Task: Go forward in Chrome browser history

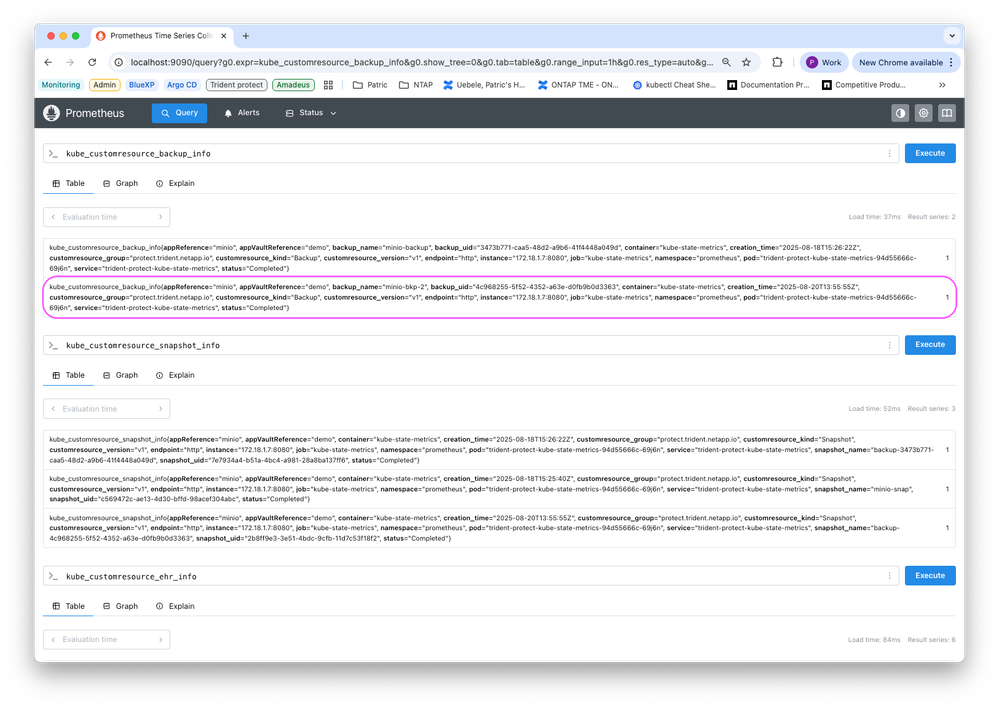Action: pos(70,62)
